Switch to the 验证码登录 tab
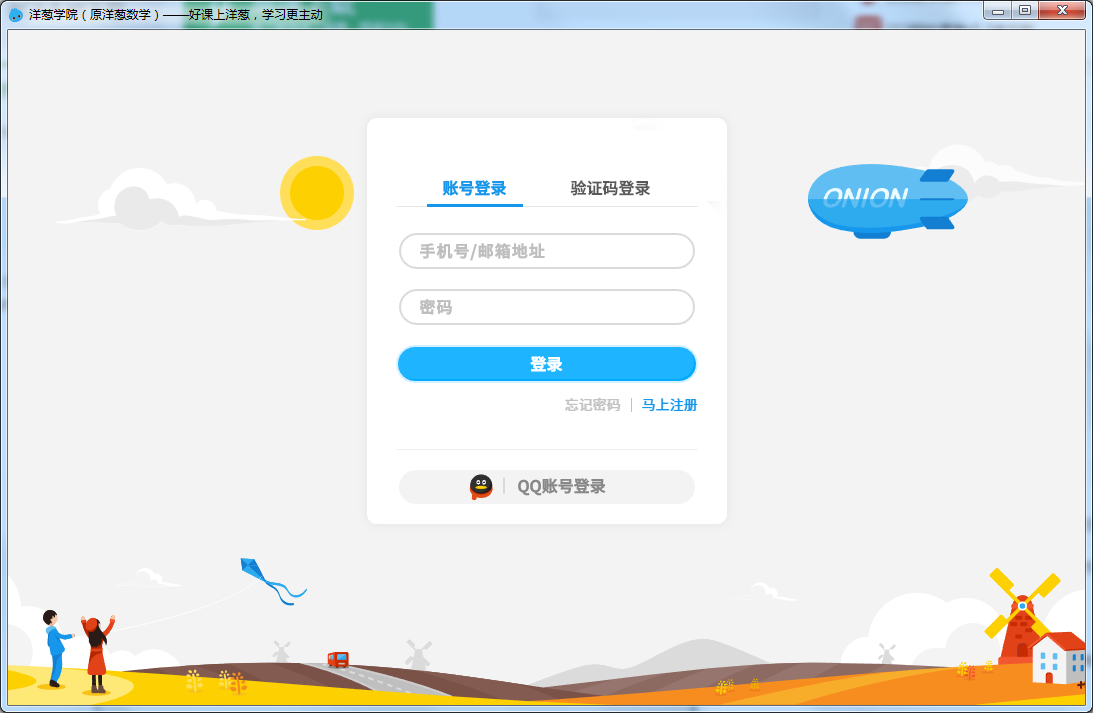This screenshot has height=713, width=1093. (x=612, y=188)
